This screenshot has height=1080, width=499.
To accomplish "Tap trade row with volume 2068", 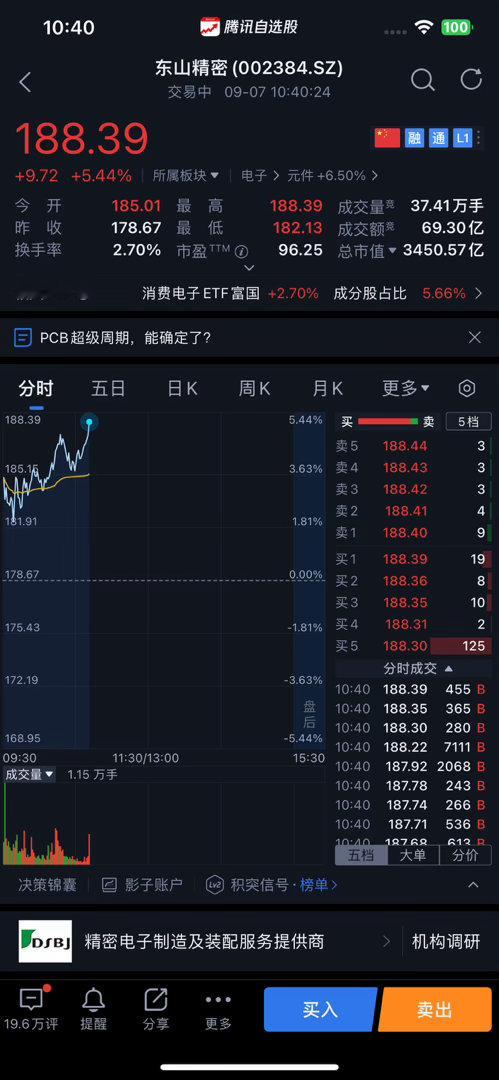I will pos(413,767).
